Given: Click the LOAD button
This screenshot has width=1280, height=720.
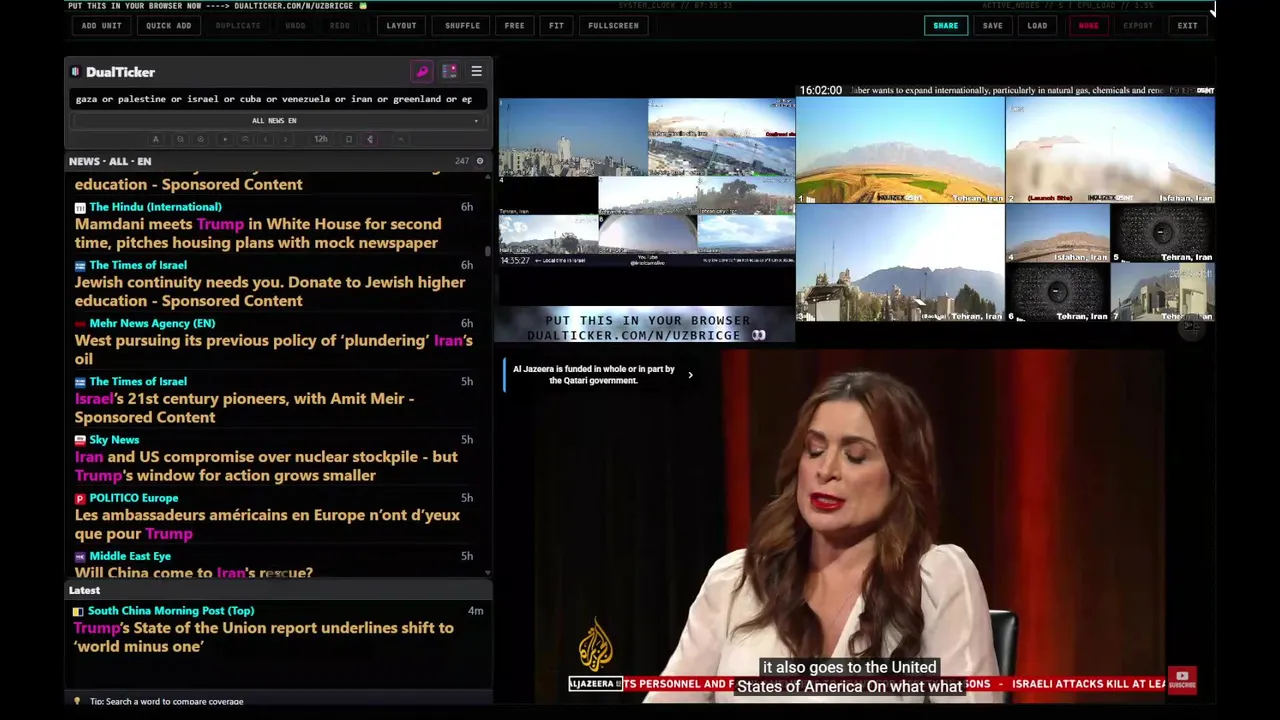Looking at the screenshot, I should (1038, 25).
